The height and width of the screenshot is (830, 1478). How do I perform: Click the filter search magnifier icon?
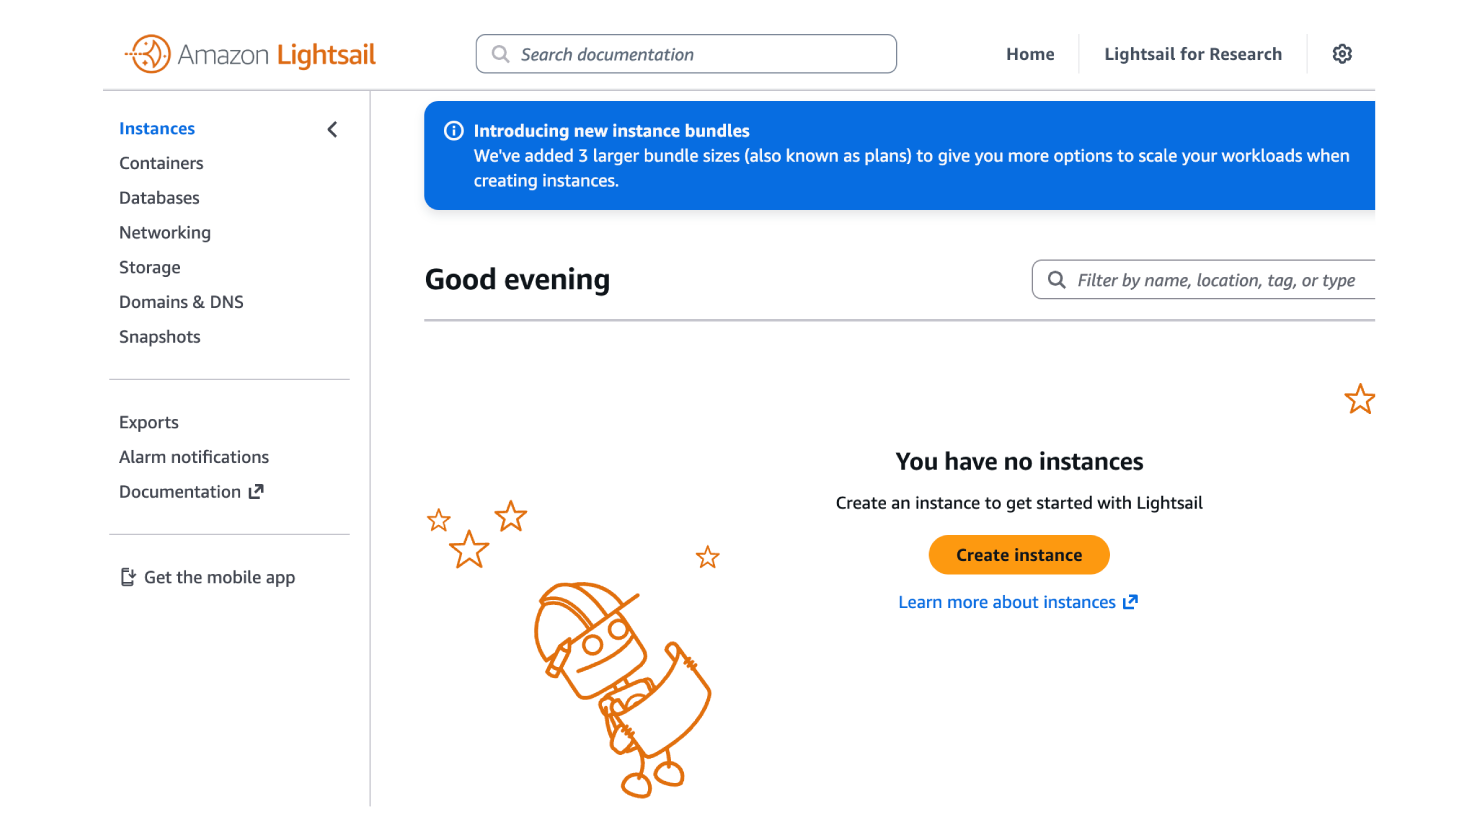coord(1056,280)
